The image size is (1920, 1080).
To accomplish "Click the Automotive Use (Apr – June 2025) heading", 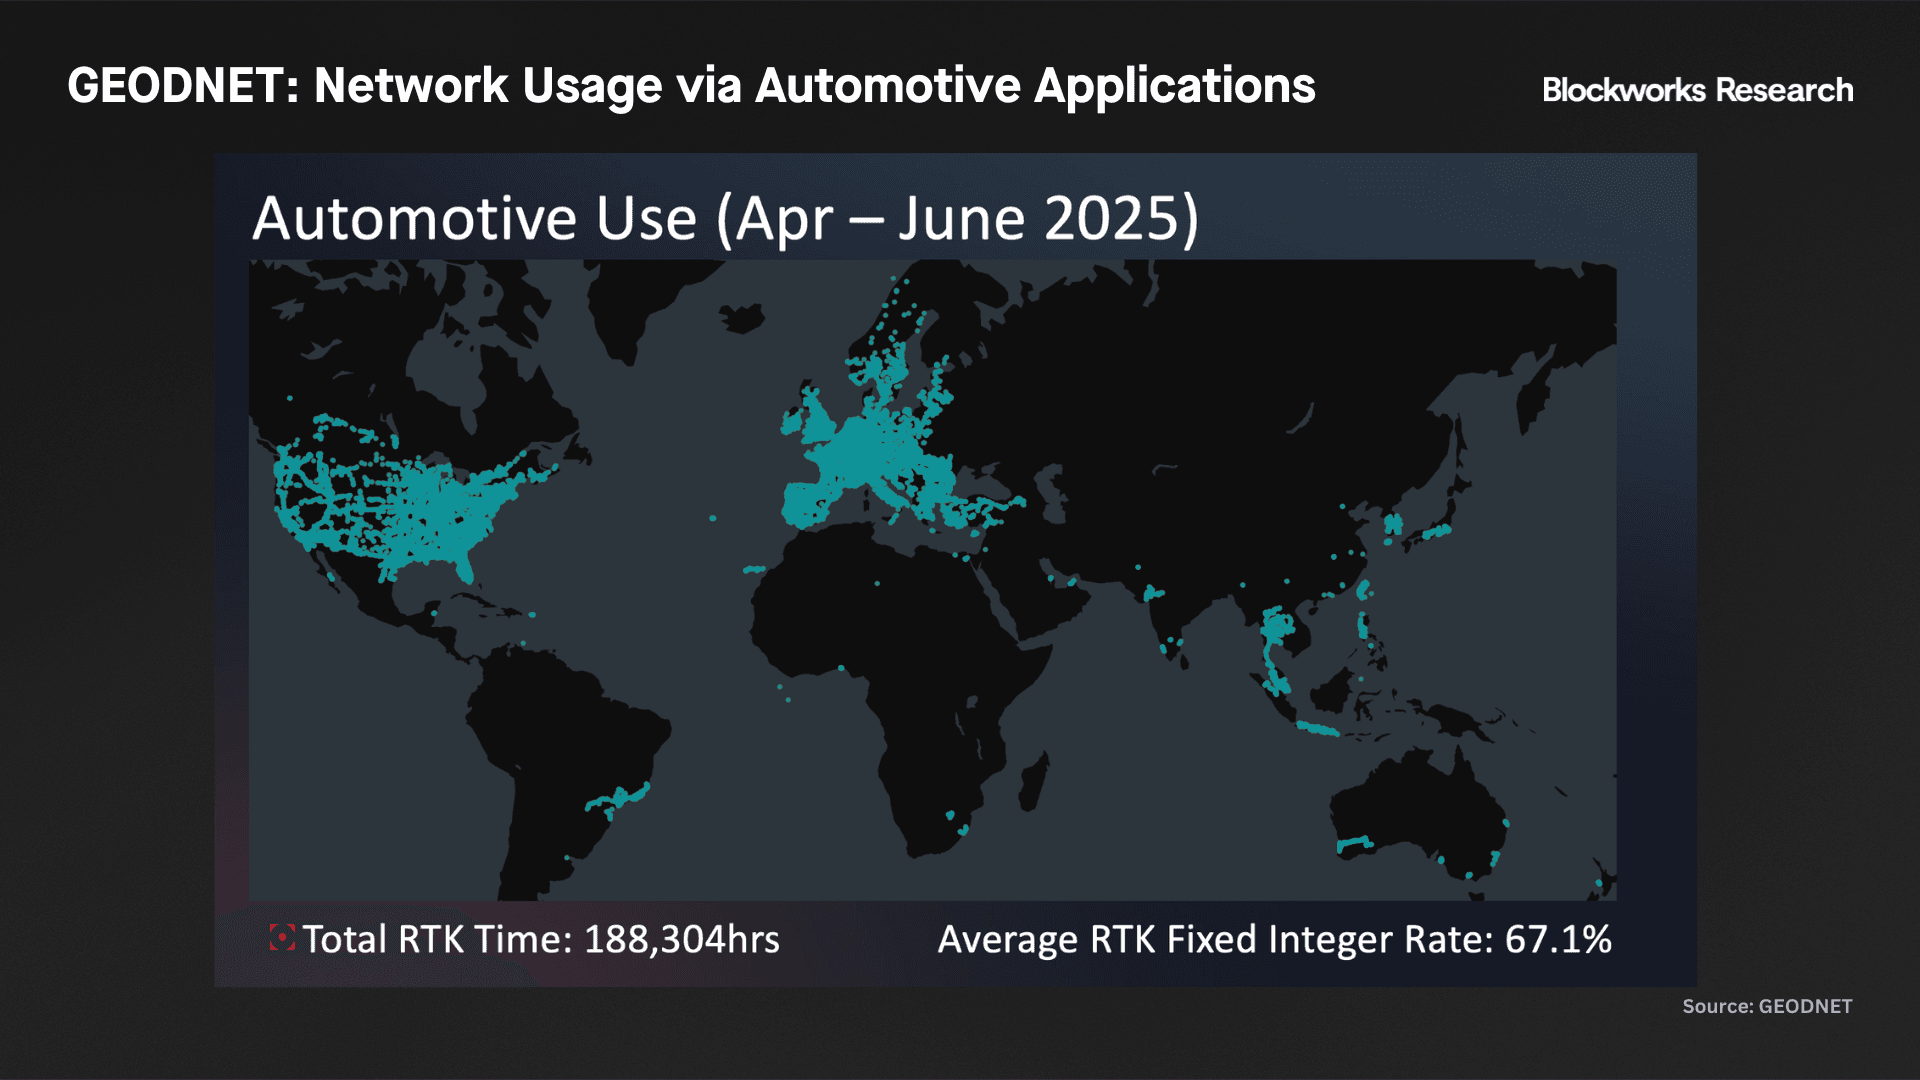I will click(725, 218).
